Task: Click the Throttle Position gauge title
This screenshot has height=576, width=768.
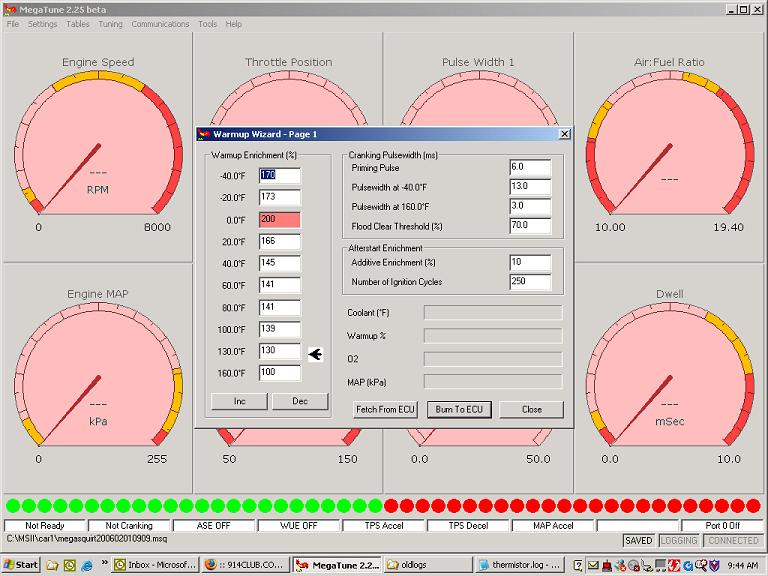Action: coord(288,62)
